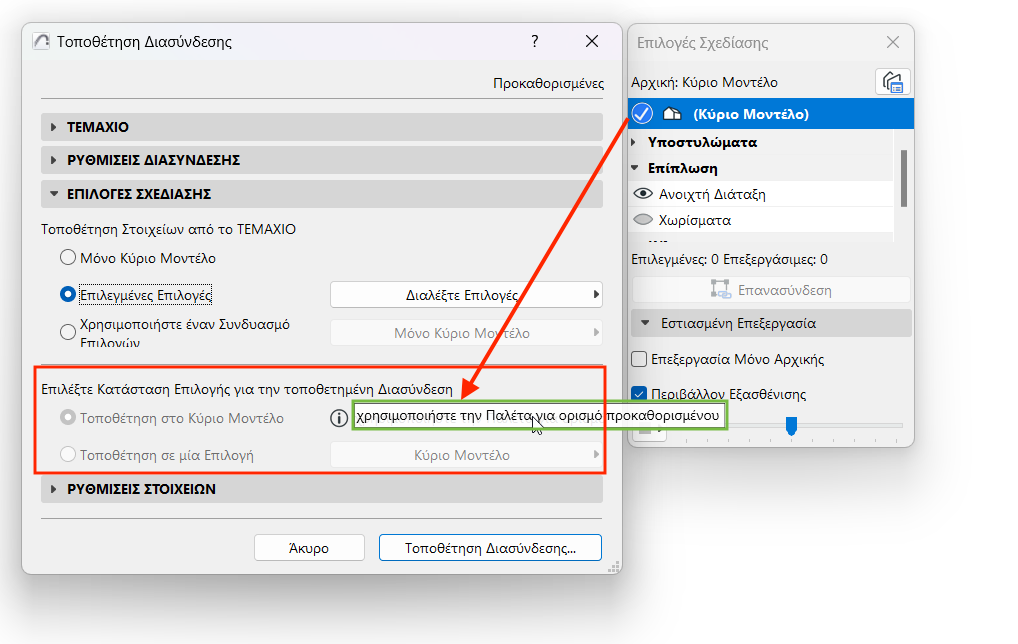1018x644 pixels.
Task: Open the Κύριο Μοντέλο option dropdown
Action: [x=466, y=455]
